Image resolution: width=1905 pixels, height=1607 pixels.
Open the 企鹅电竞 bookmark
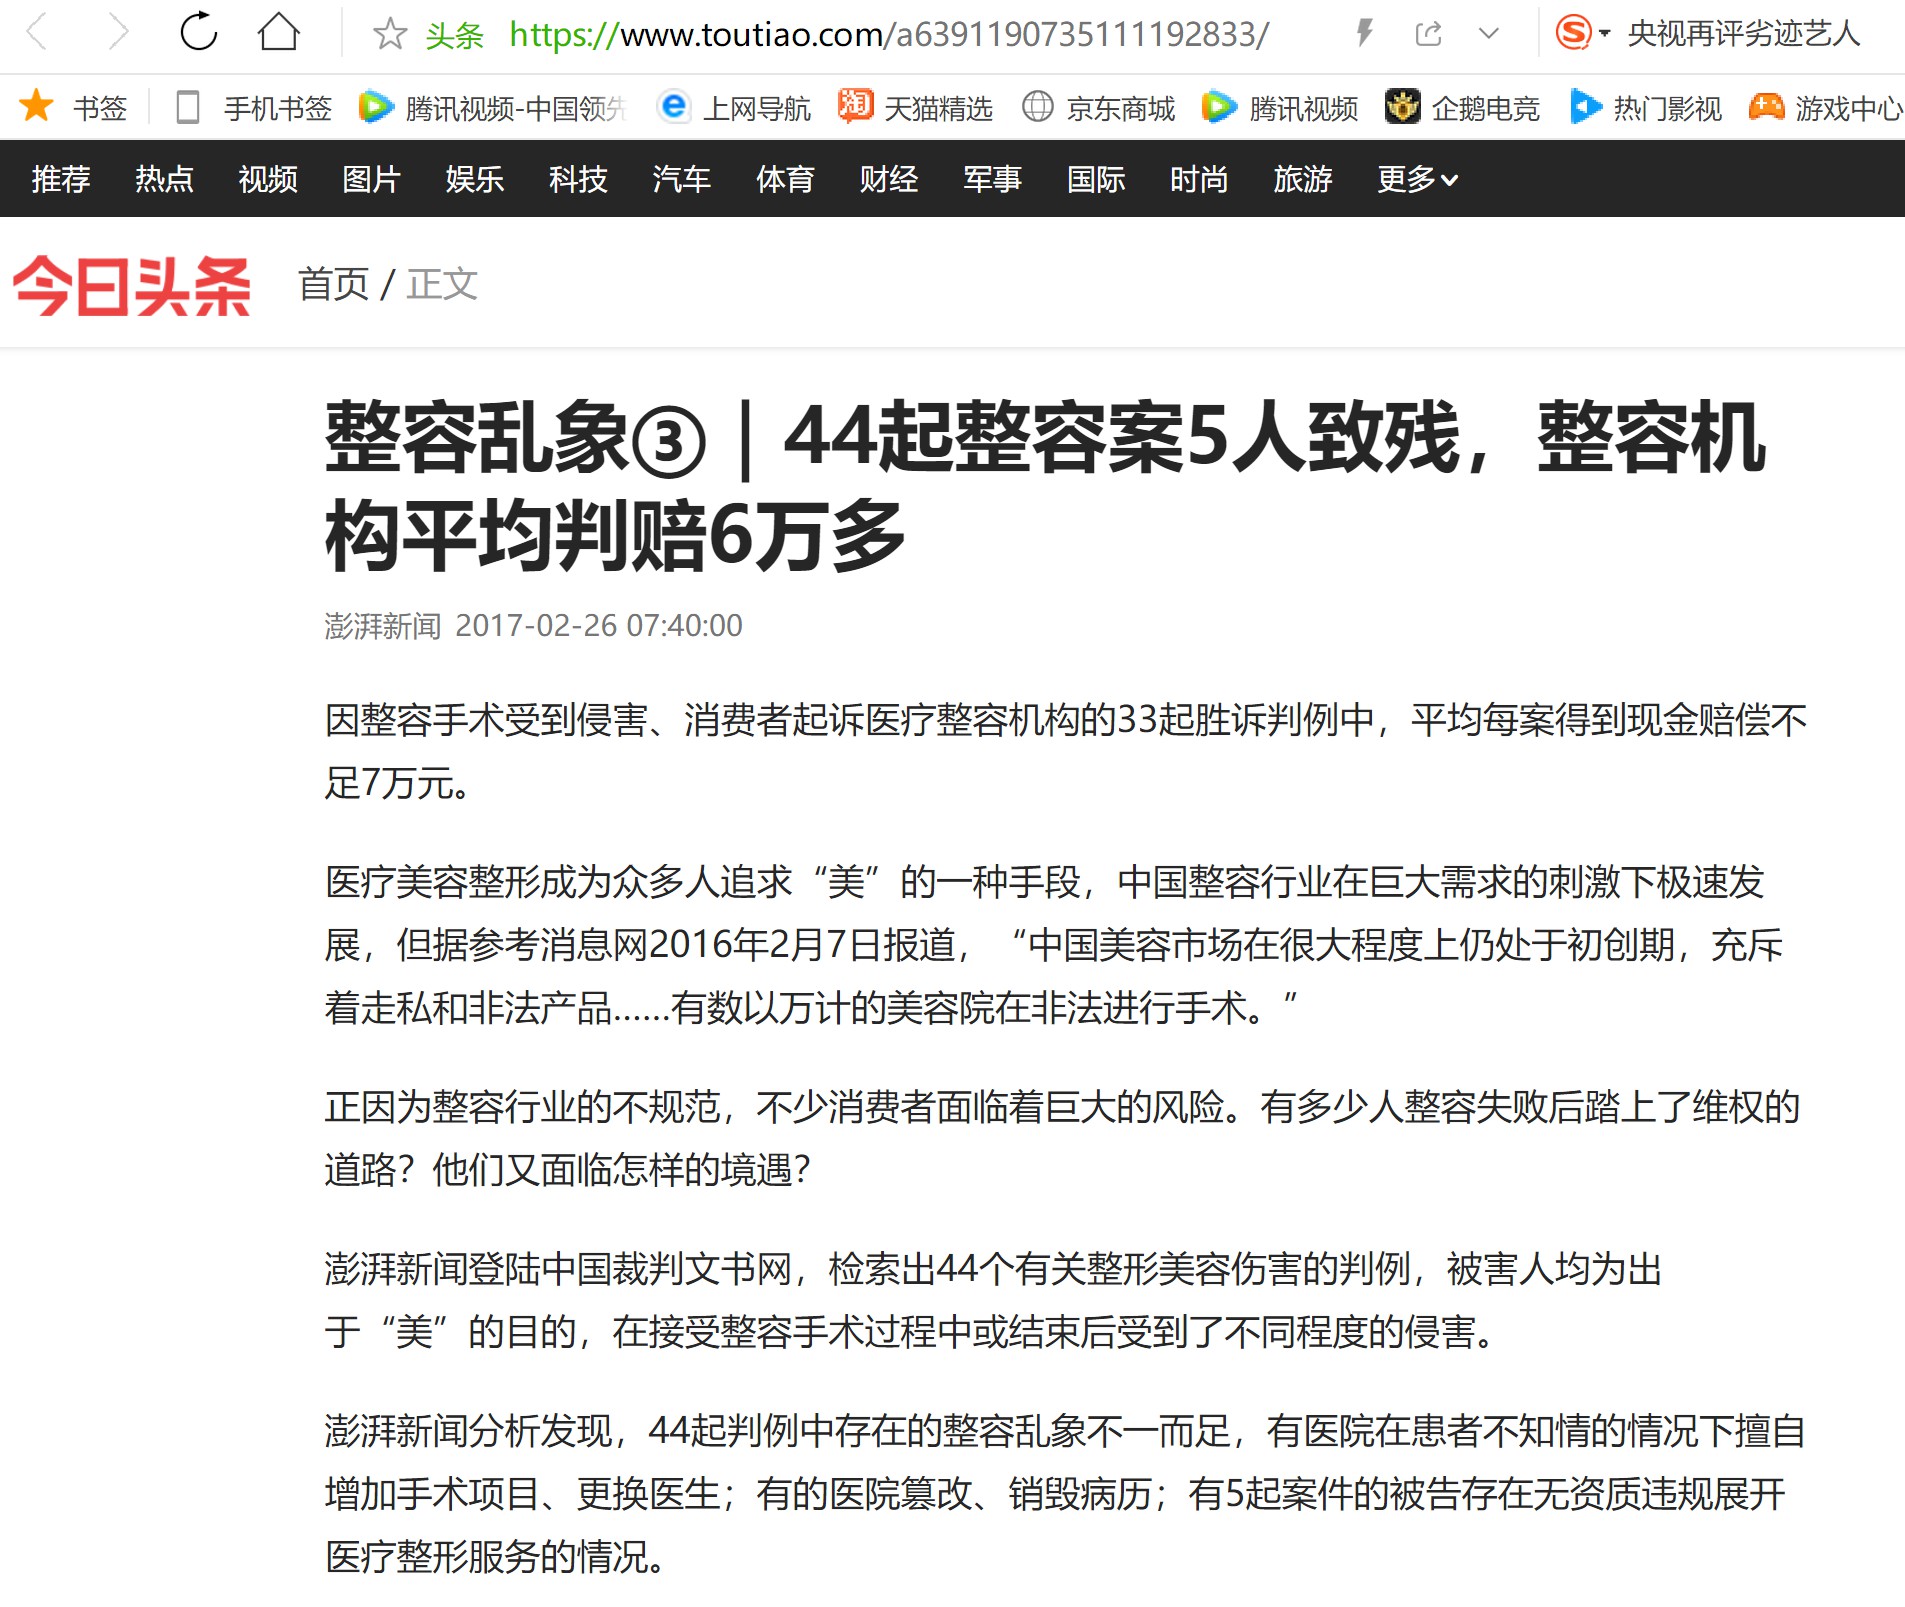pyautogui.click(x=1462, y=107)
